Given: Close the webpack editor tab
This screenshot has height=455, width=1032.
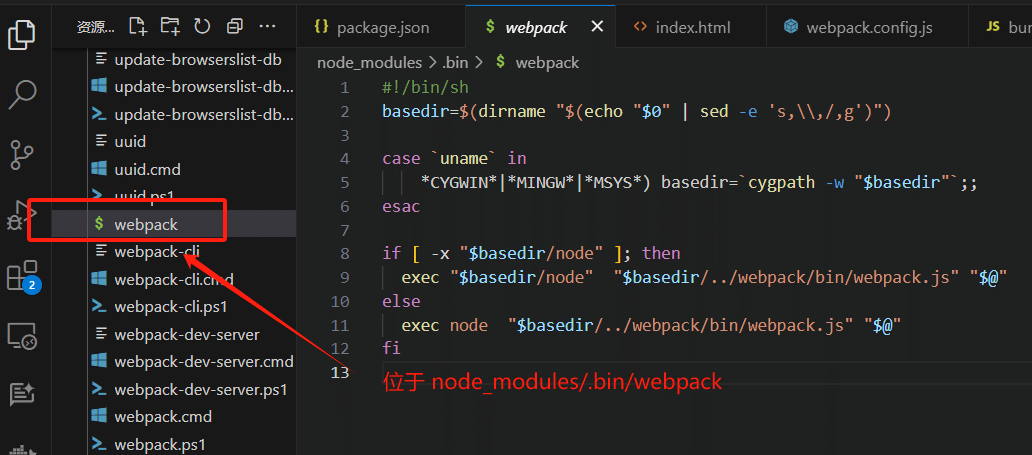Looking at the screenshot, I should tap(597, 26).
